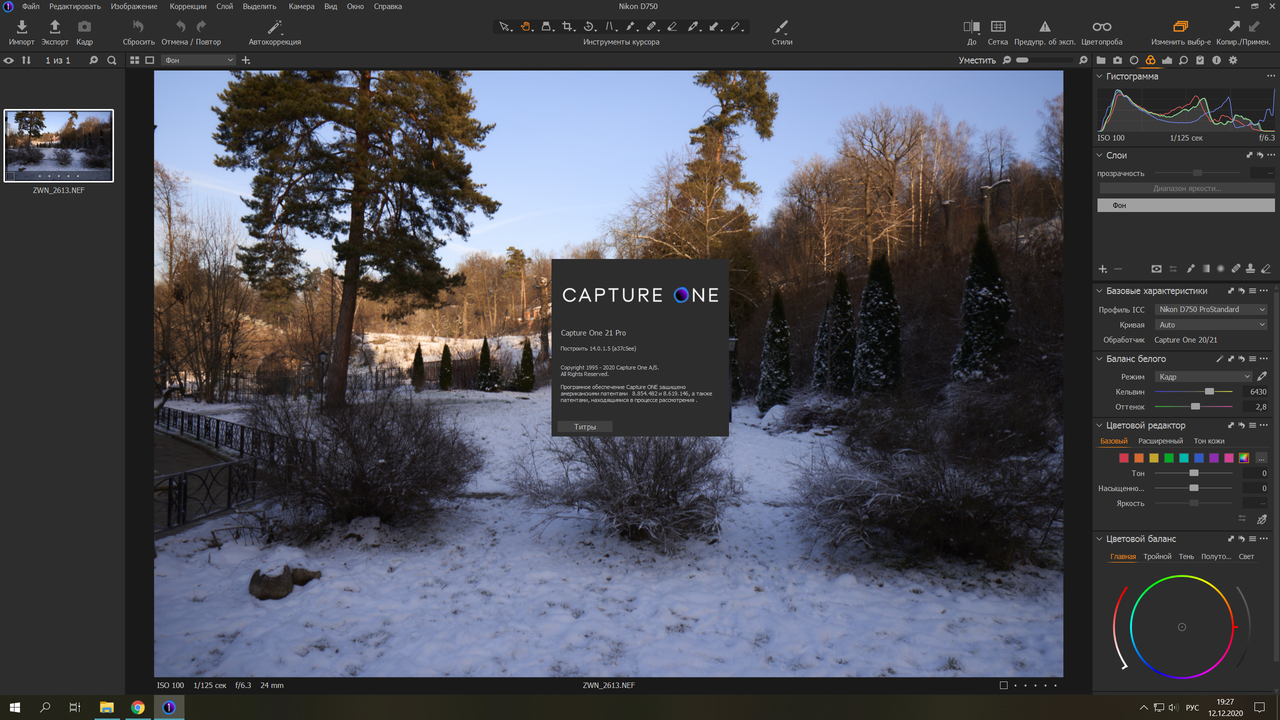
Task: Collapse the Гистограмма panel
Action: tap(1101, 76)
